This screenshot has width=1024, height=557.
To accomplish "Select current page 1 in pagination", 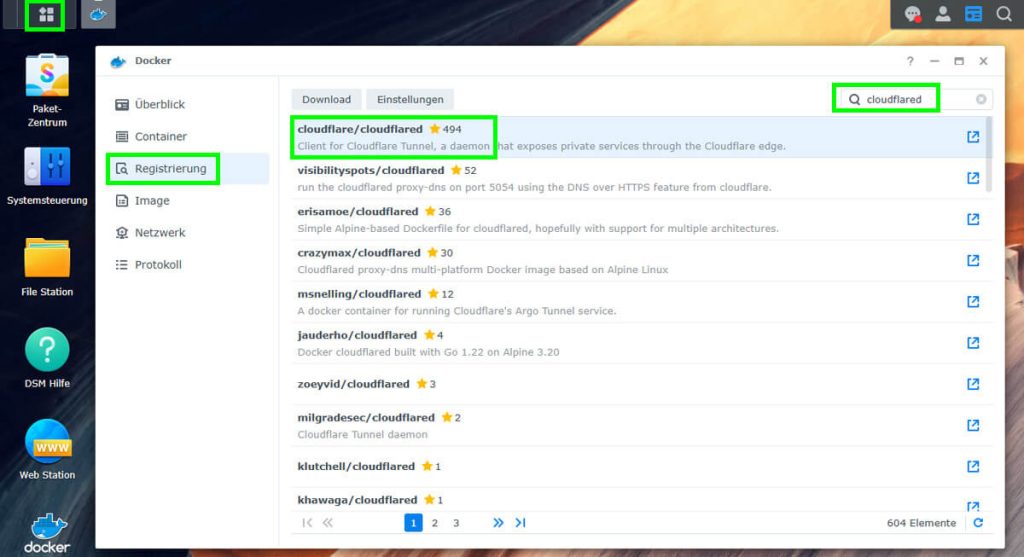I will pyautogui.click(x=413, y=522).
